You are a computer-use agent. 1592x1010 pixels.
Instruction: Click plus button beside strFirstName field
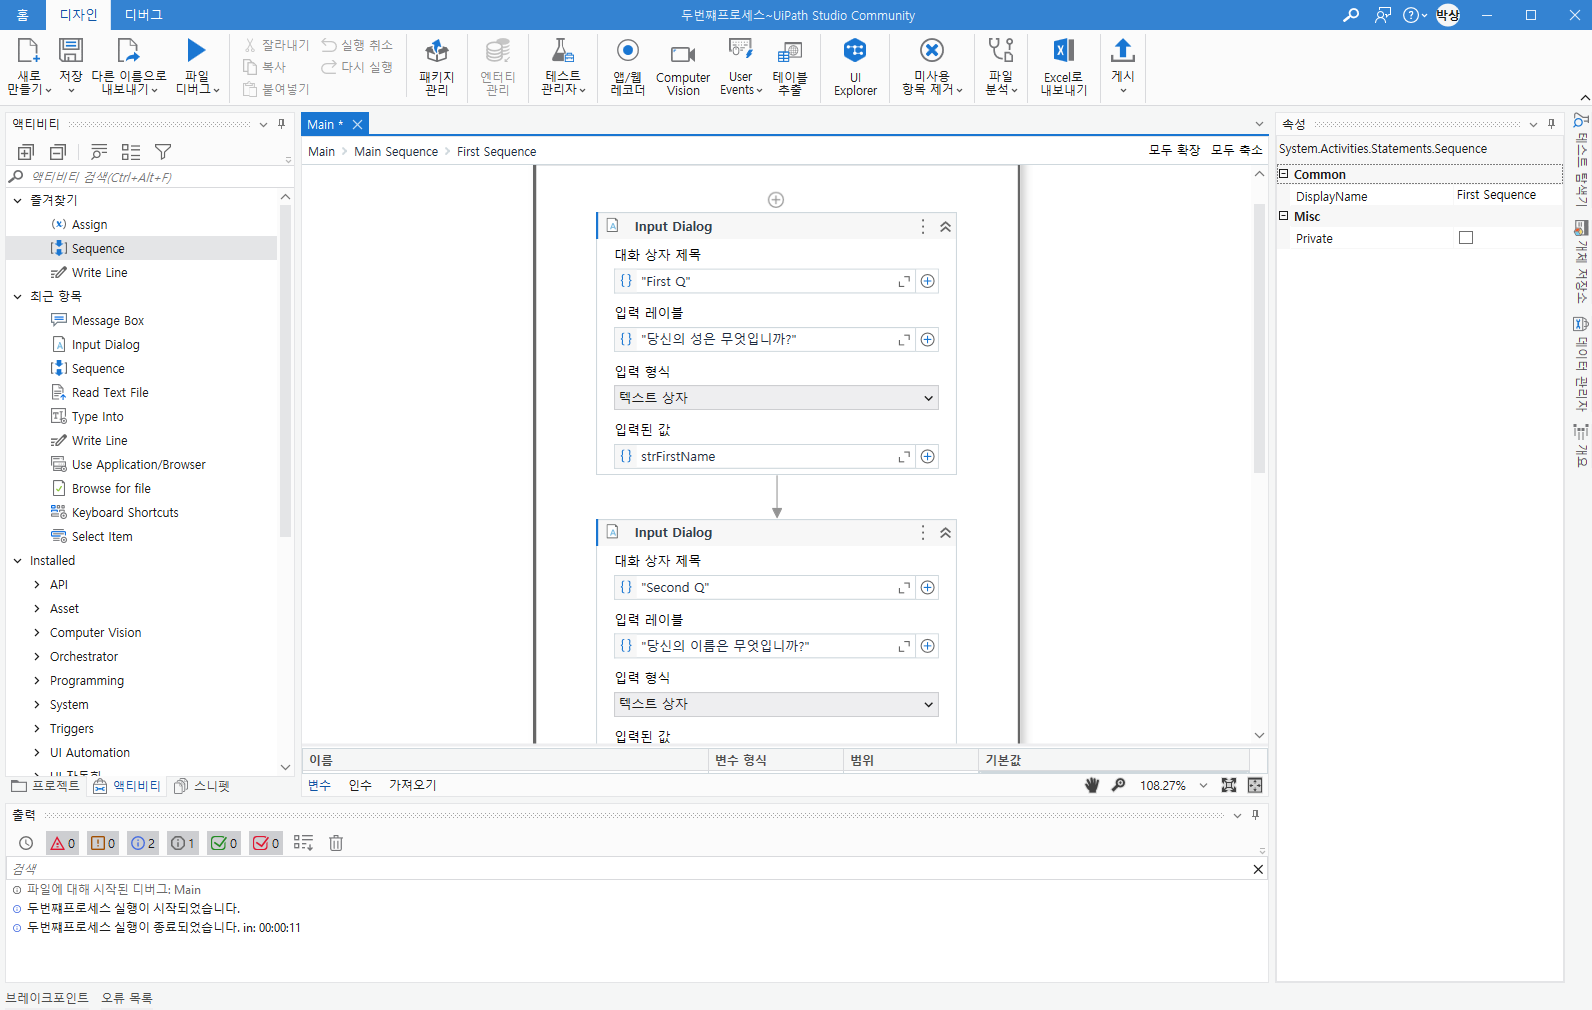(928, 457)
